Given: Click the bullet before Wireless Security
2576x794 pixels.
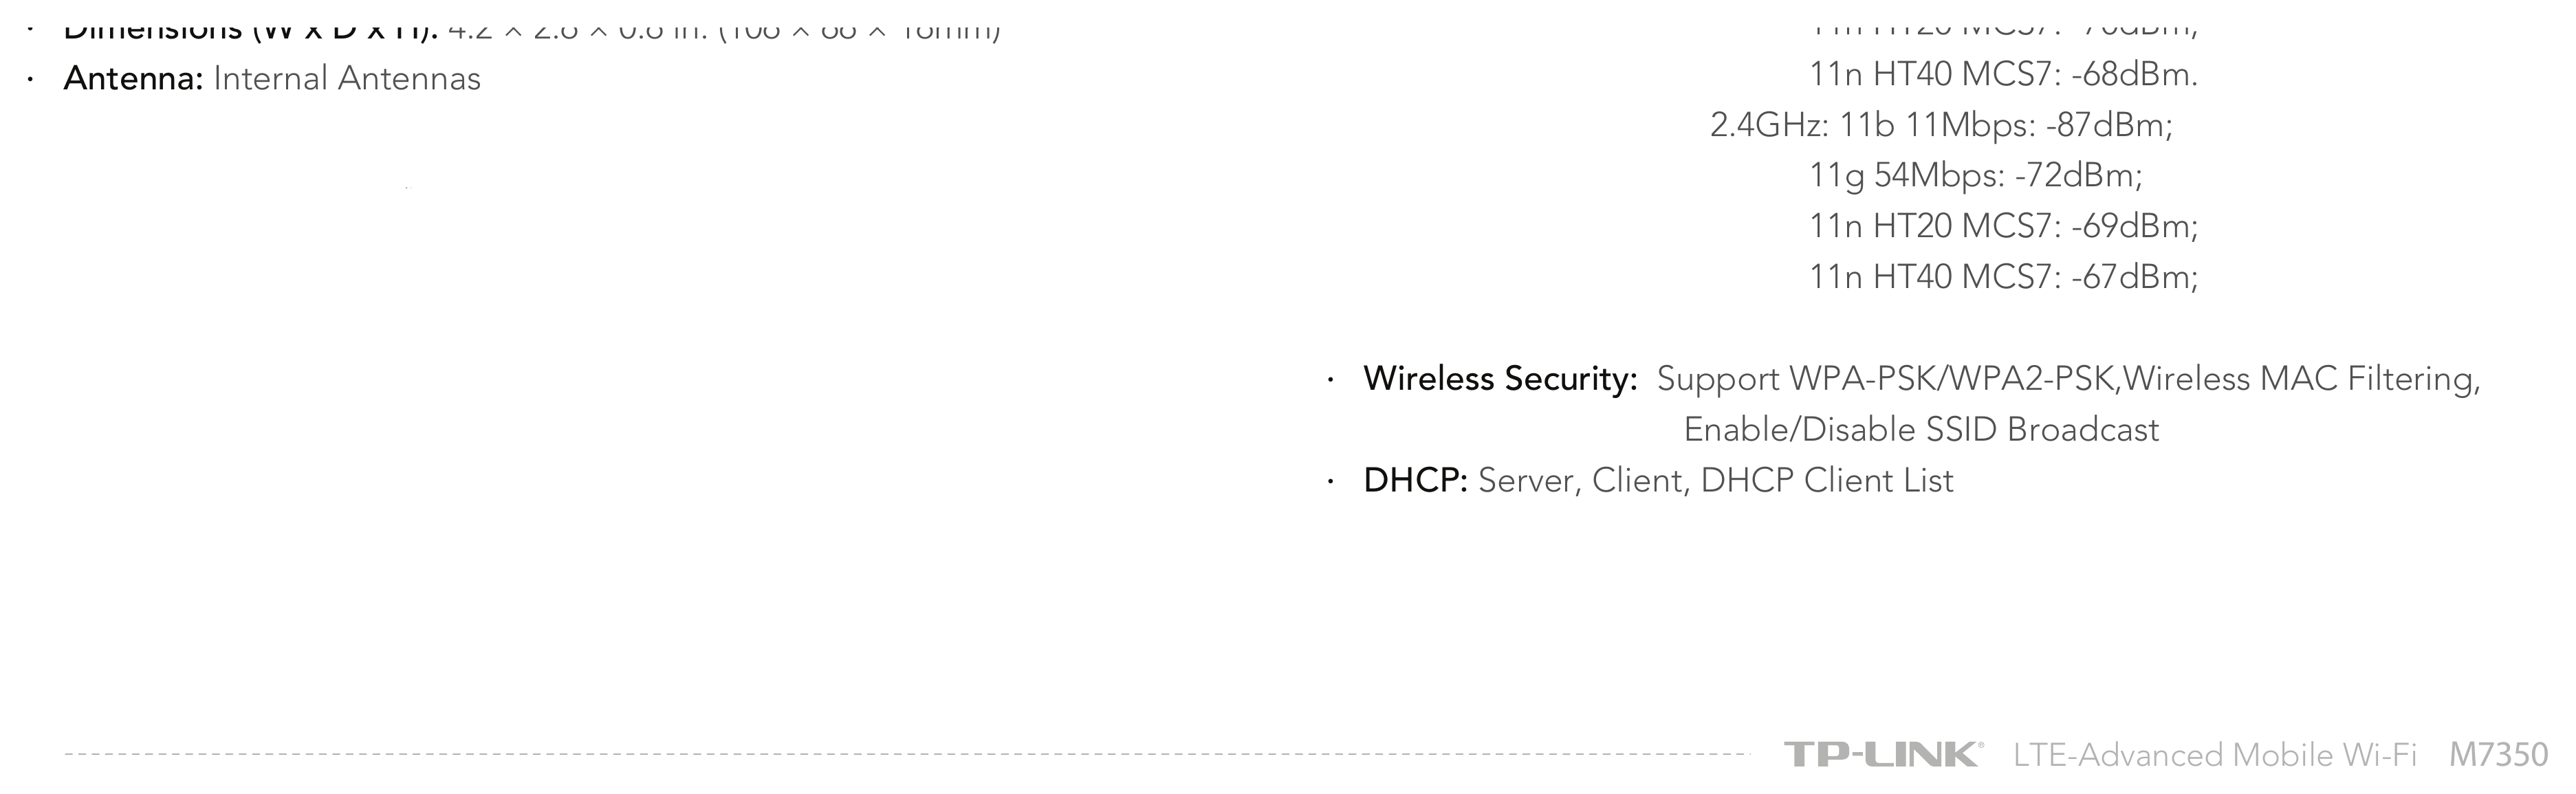Looking at the screenshot, I should pos(1331,381).
